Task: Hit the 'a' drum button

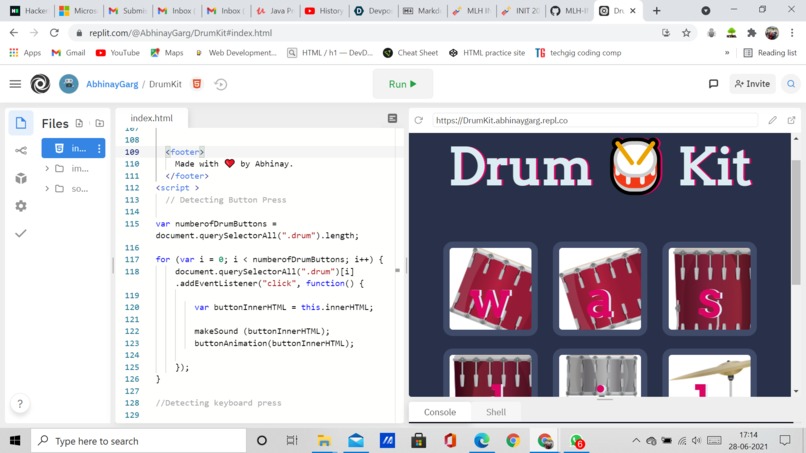Action: [600, 289]
